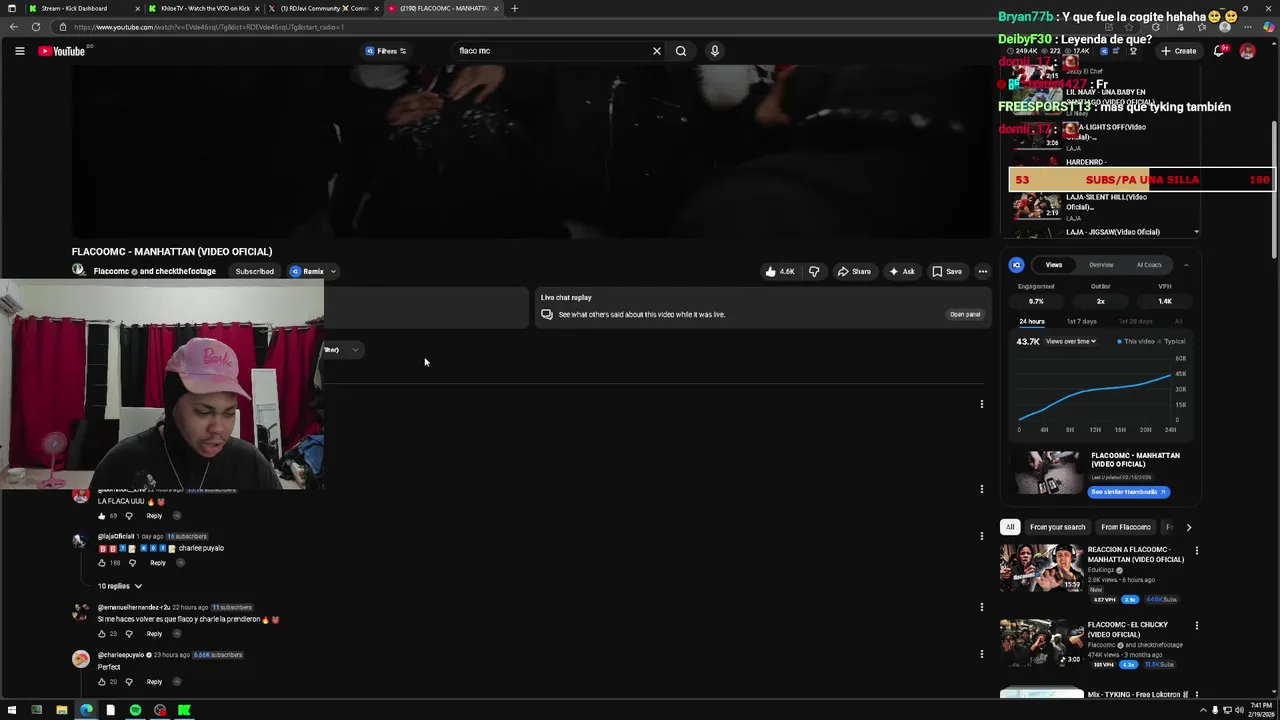The width and height of the screenshot is (1280, 720).
Task: Open a new browser tab with plus
Action: pos(514,8)
